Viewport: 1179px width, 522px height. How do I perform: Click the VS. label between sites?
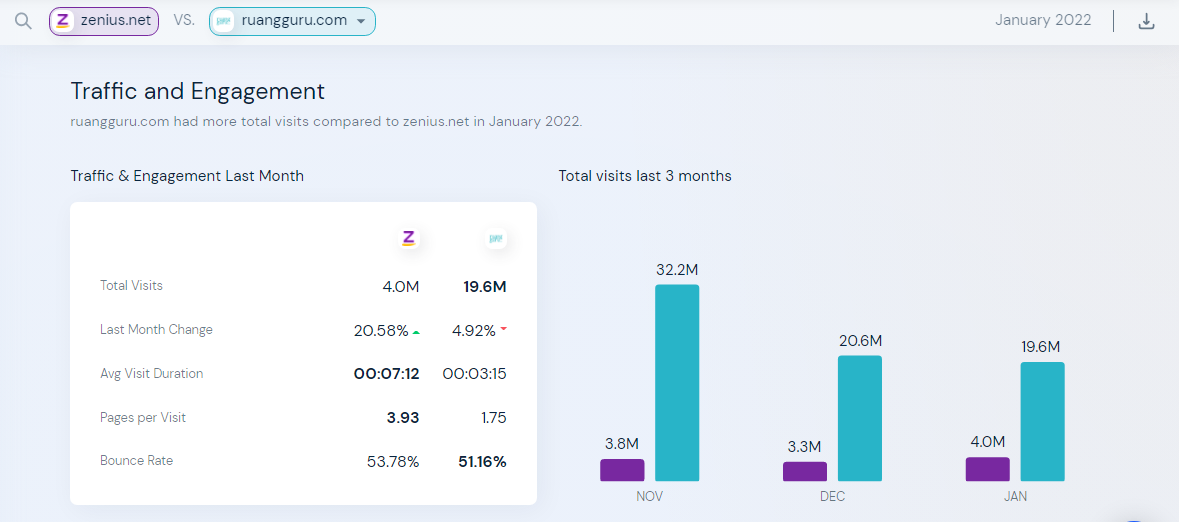pos(183,21)
